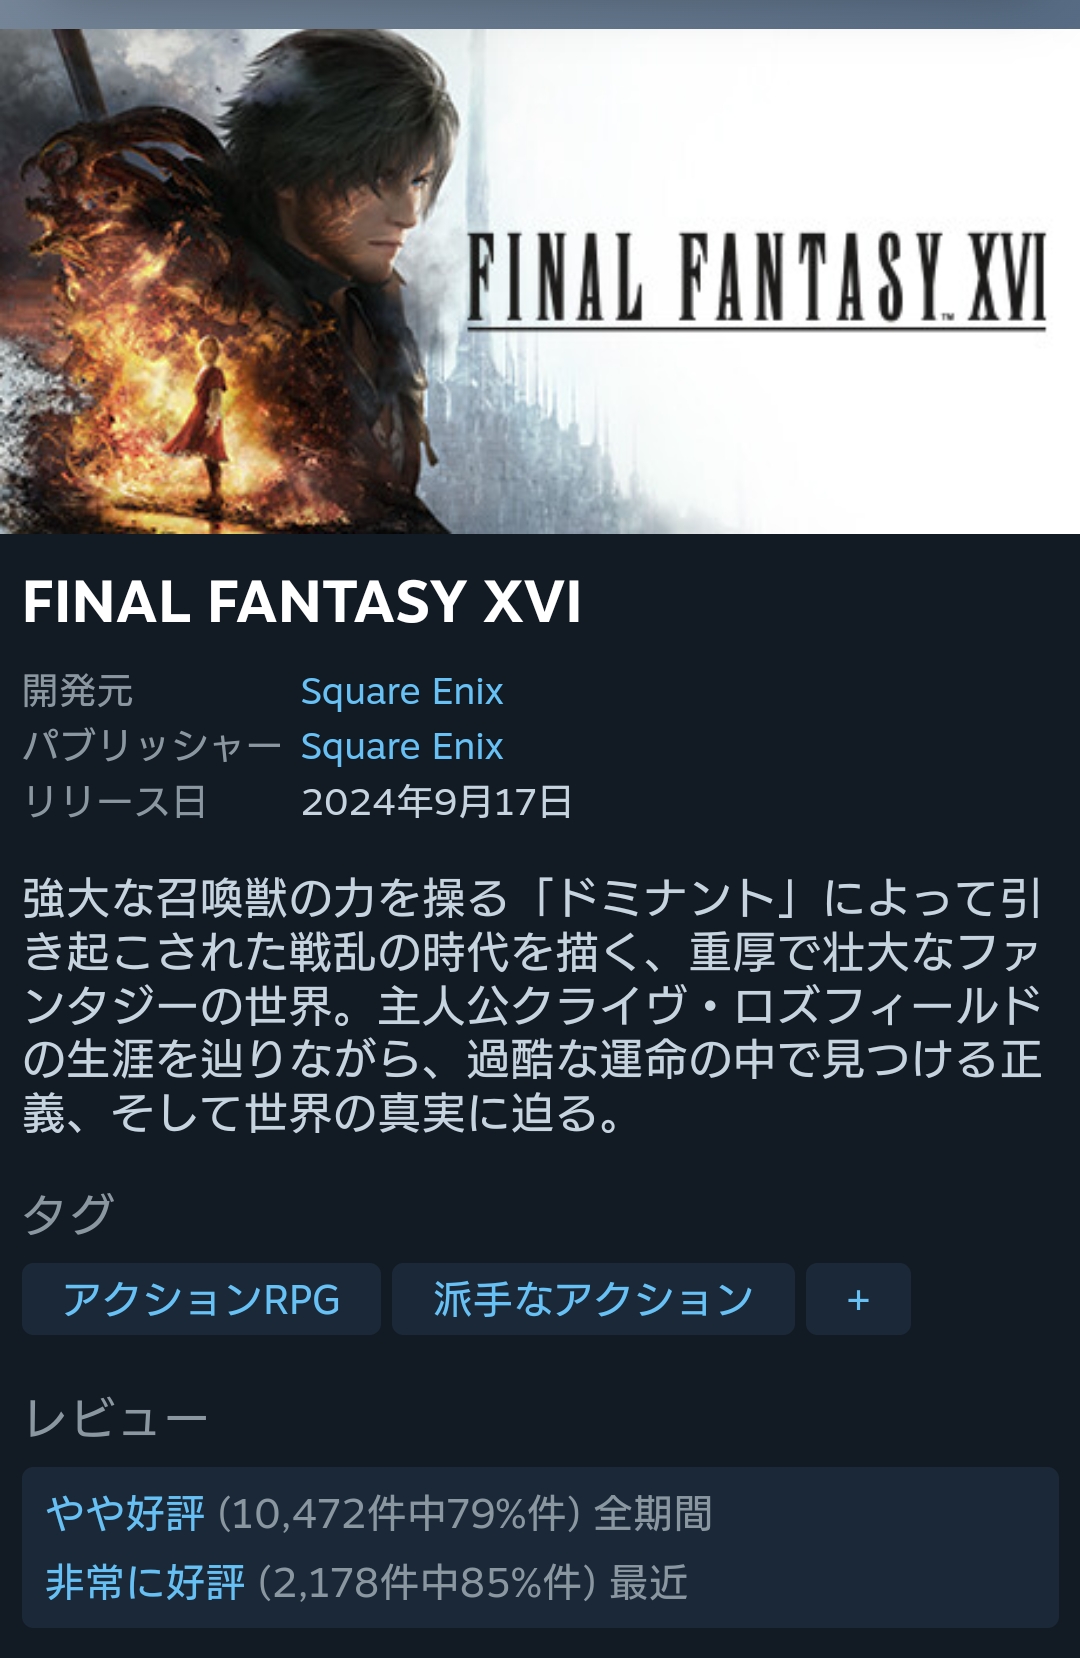
Task: Select the 派手なアクション tag
Action: click(593, 1299)
